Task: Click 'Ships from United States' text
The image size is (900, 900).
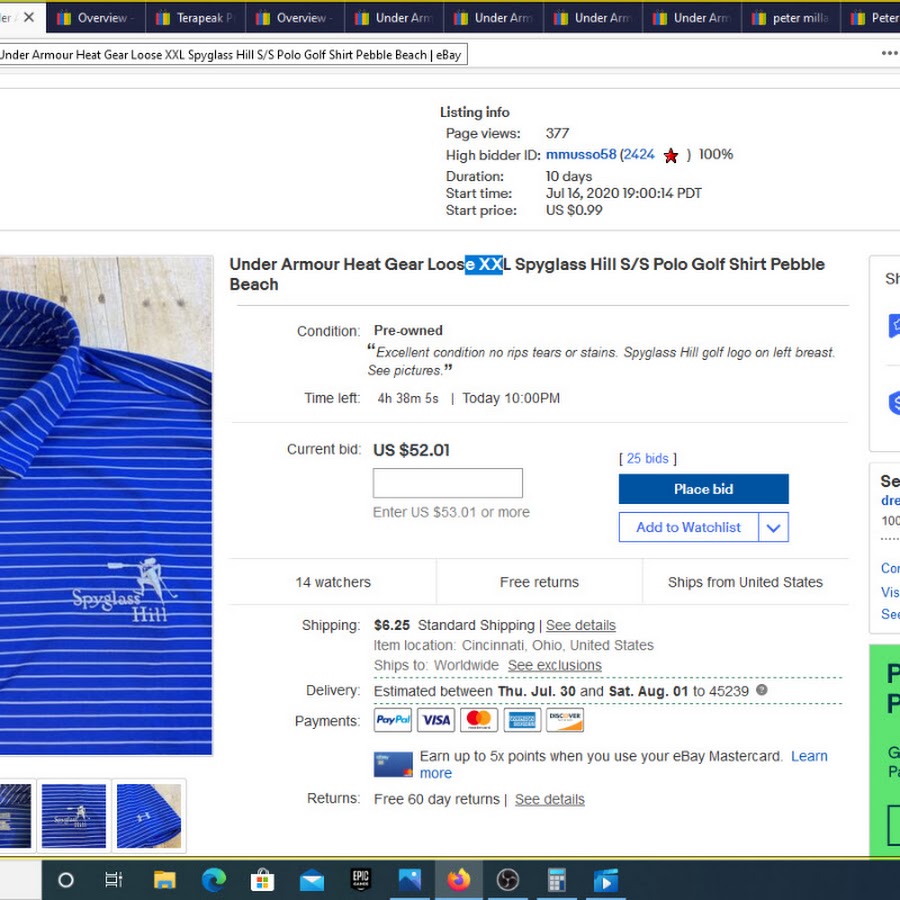Action: click(745, 582)
